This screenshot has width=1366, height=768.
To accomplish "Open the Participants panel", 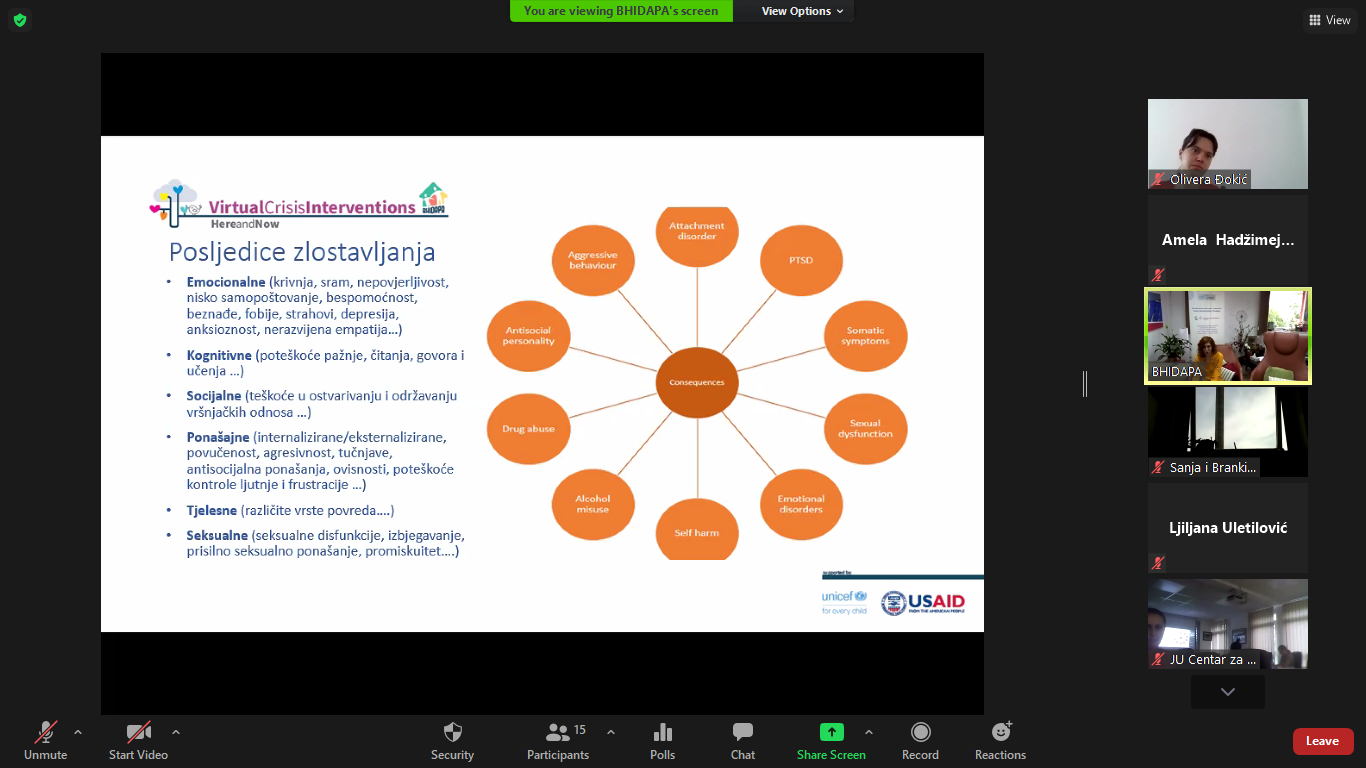I will [x=558, y=733].
